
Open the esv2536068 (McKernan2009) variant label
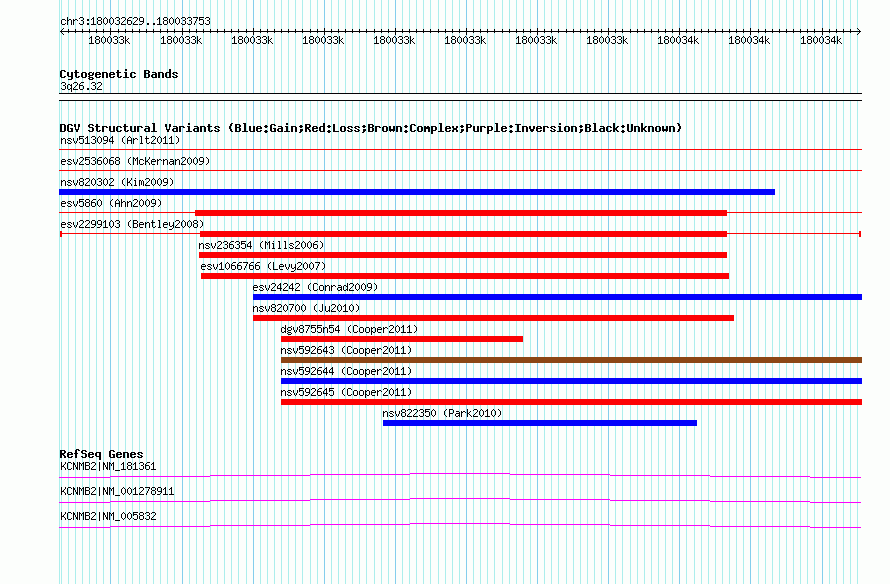tap(135, 161)
